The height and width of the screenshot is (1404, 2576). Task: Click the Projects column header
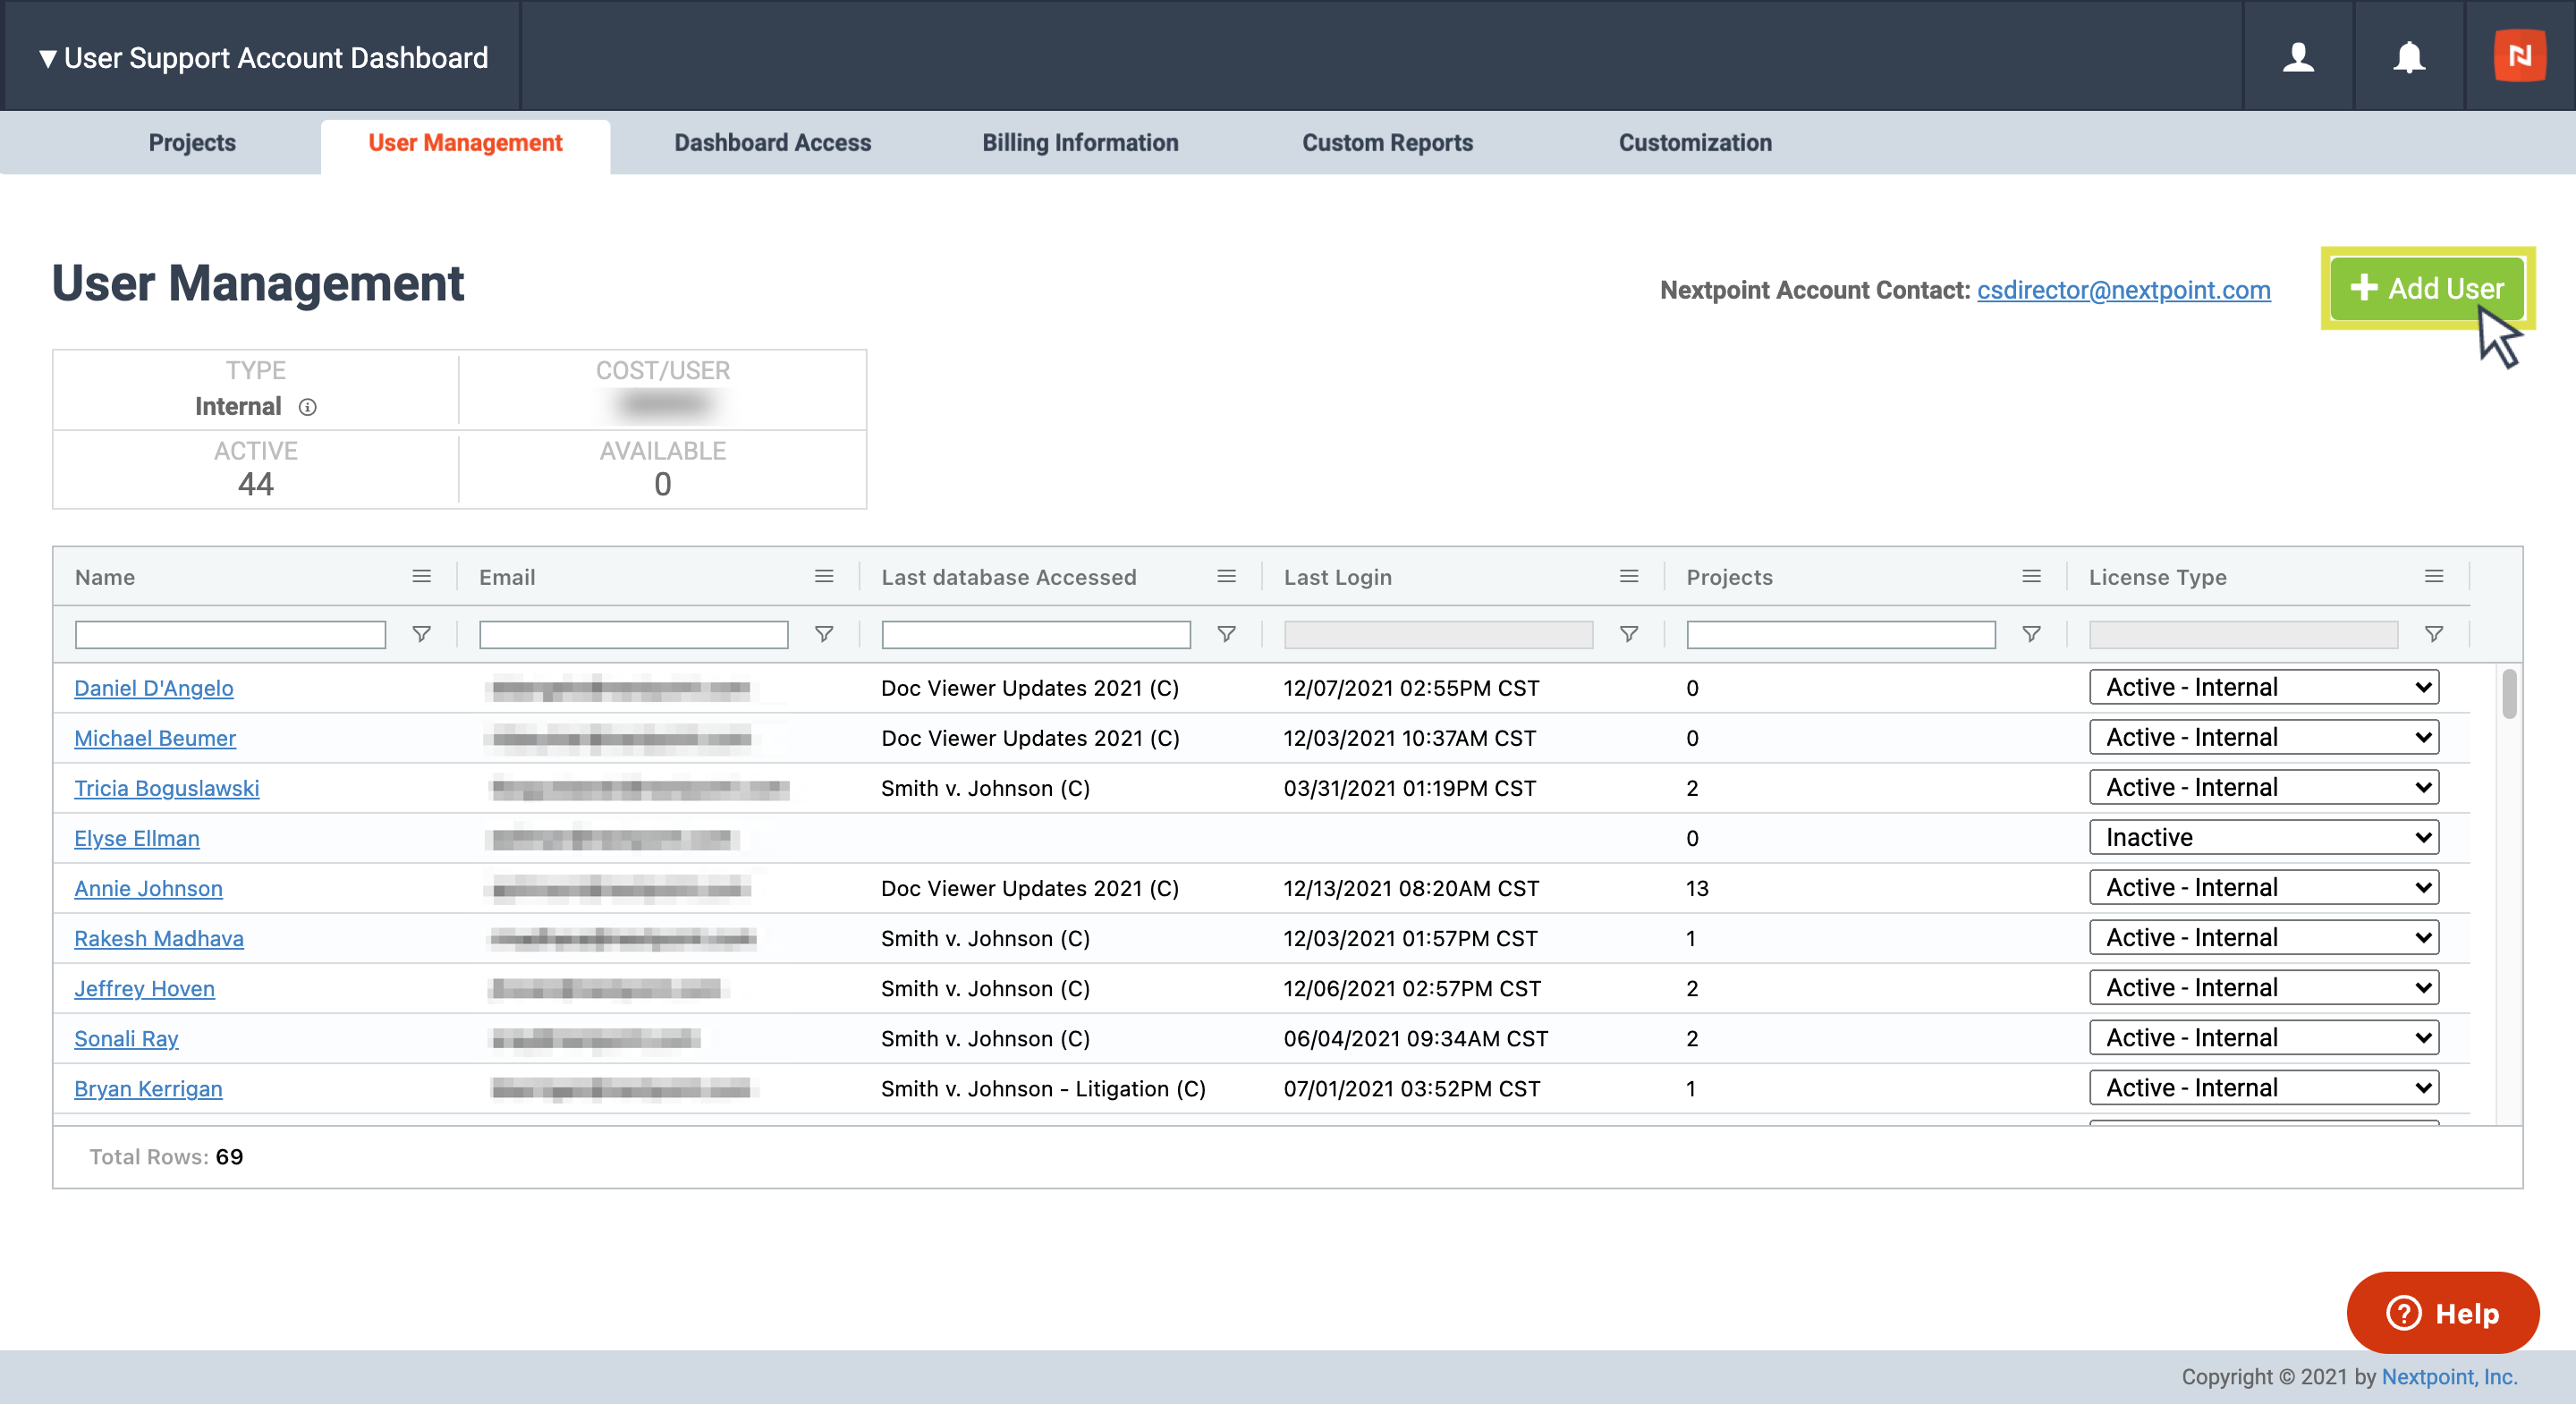(1729, 577)
